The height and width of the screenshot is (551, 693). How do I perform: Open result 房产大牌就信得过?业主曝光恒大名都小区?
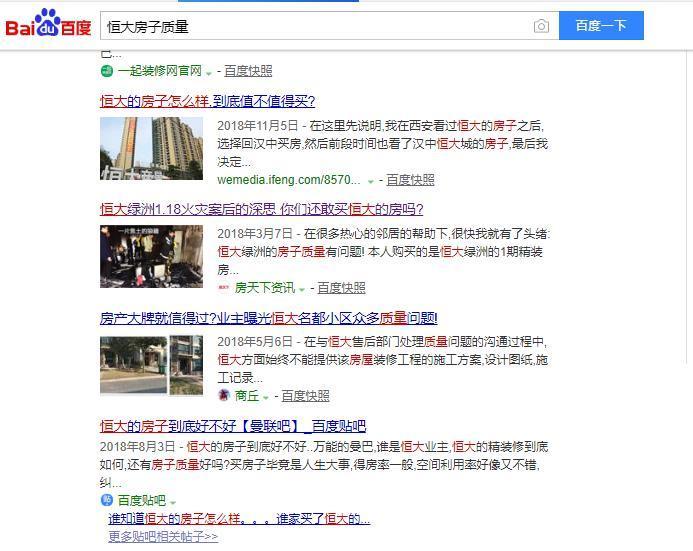click(269, 318)
